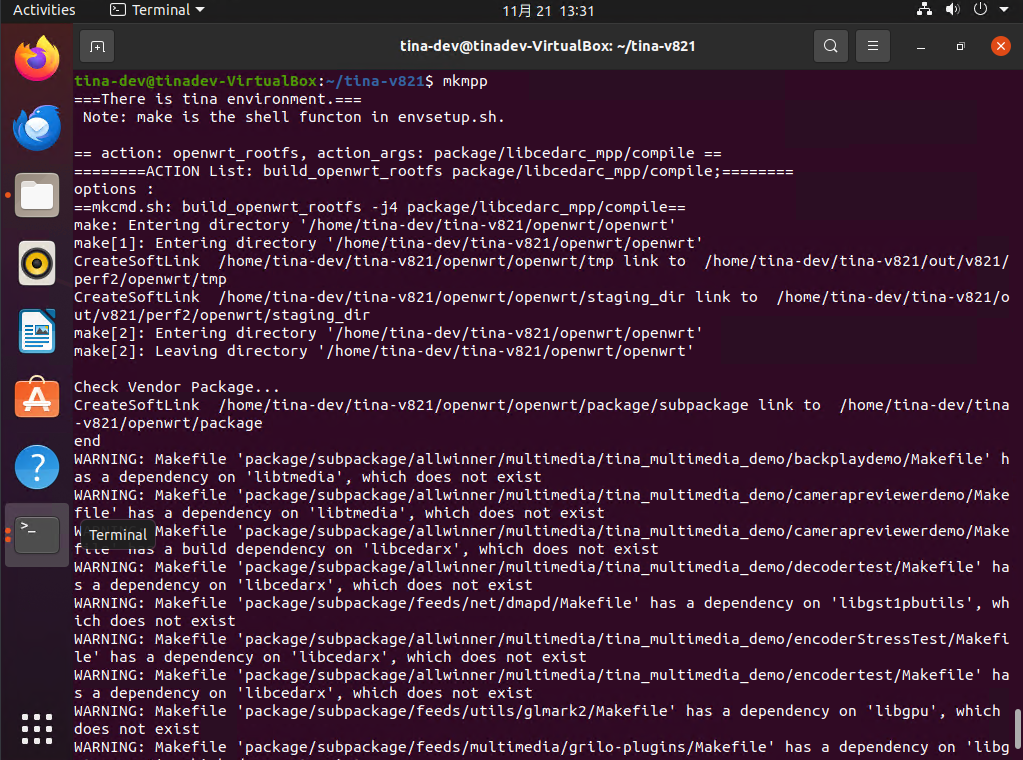This screenshot has width=1023, height=760.
Task: Open the clock and calendar panel
Action: click(548, 10)
